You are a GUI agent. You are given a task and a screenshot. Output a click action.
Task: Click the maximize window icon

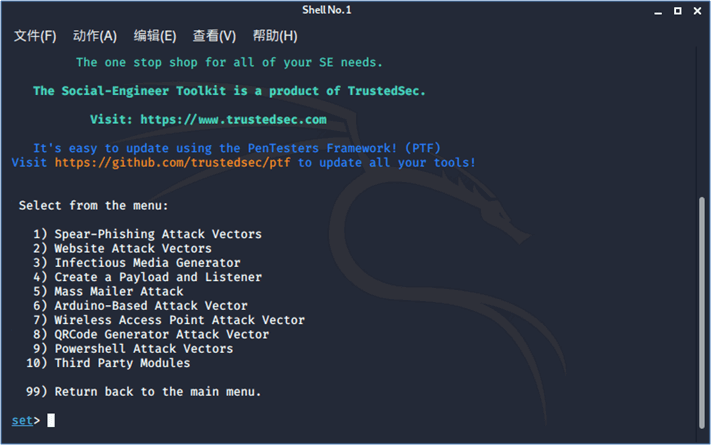[x=677, y=10]
